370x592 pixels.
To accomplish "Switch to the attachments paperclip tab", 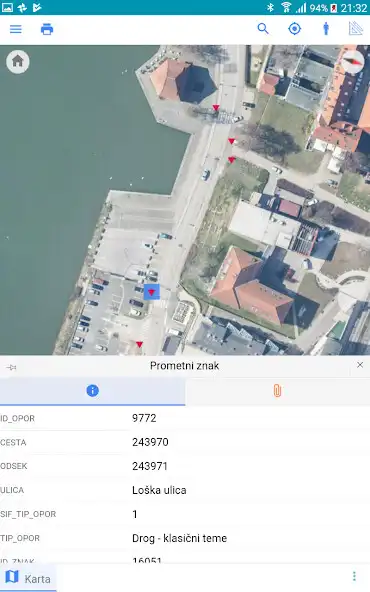I will [x=278, y=390].
